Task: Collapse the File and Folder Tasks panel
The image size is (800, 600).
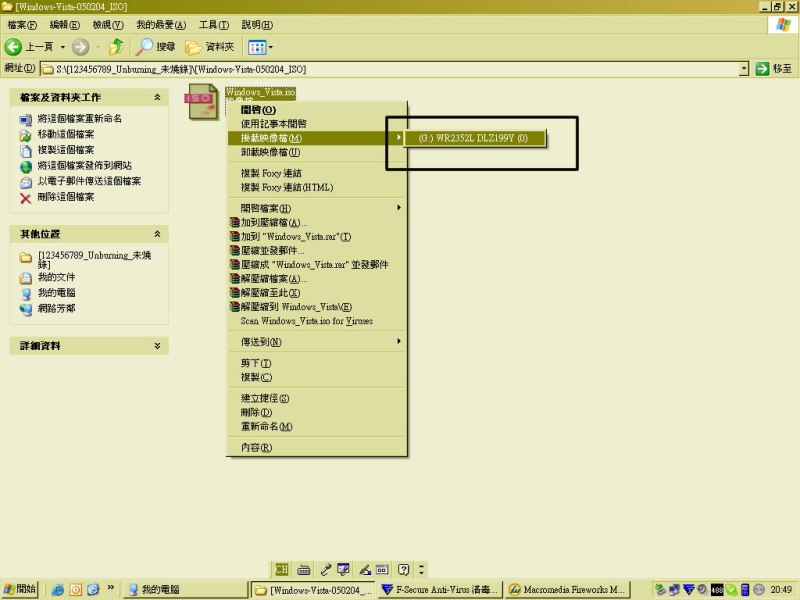Action: [157, 97]
